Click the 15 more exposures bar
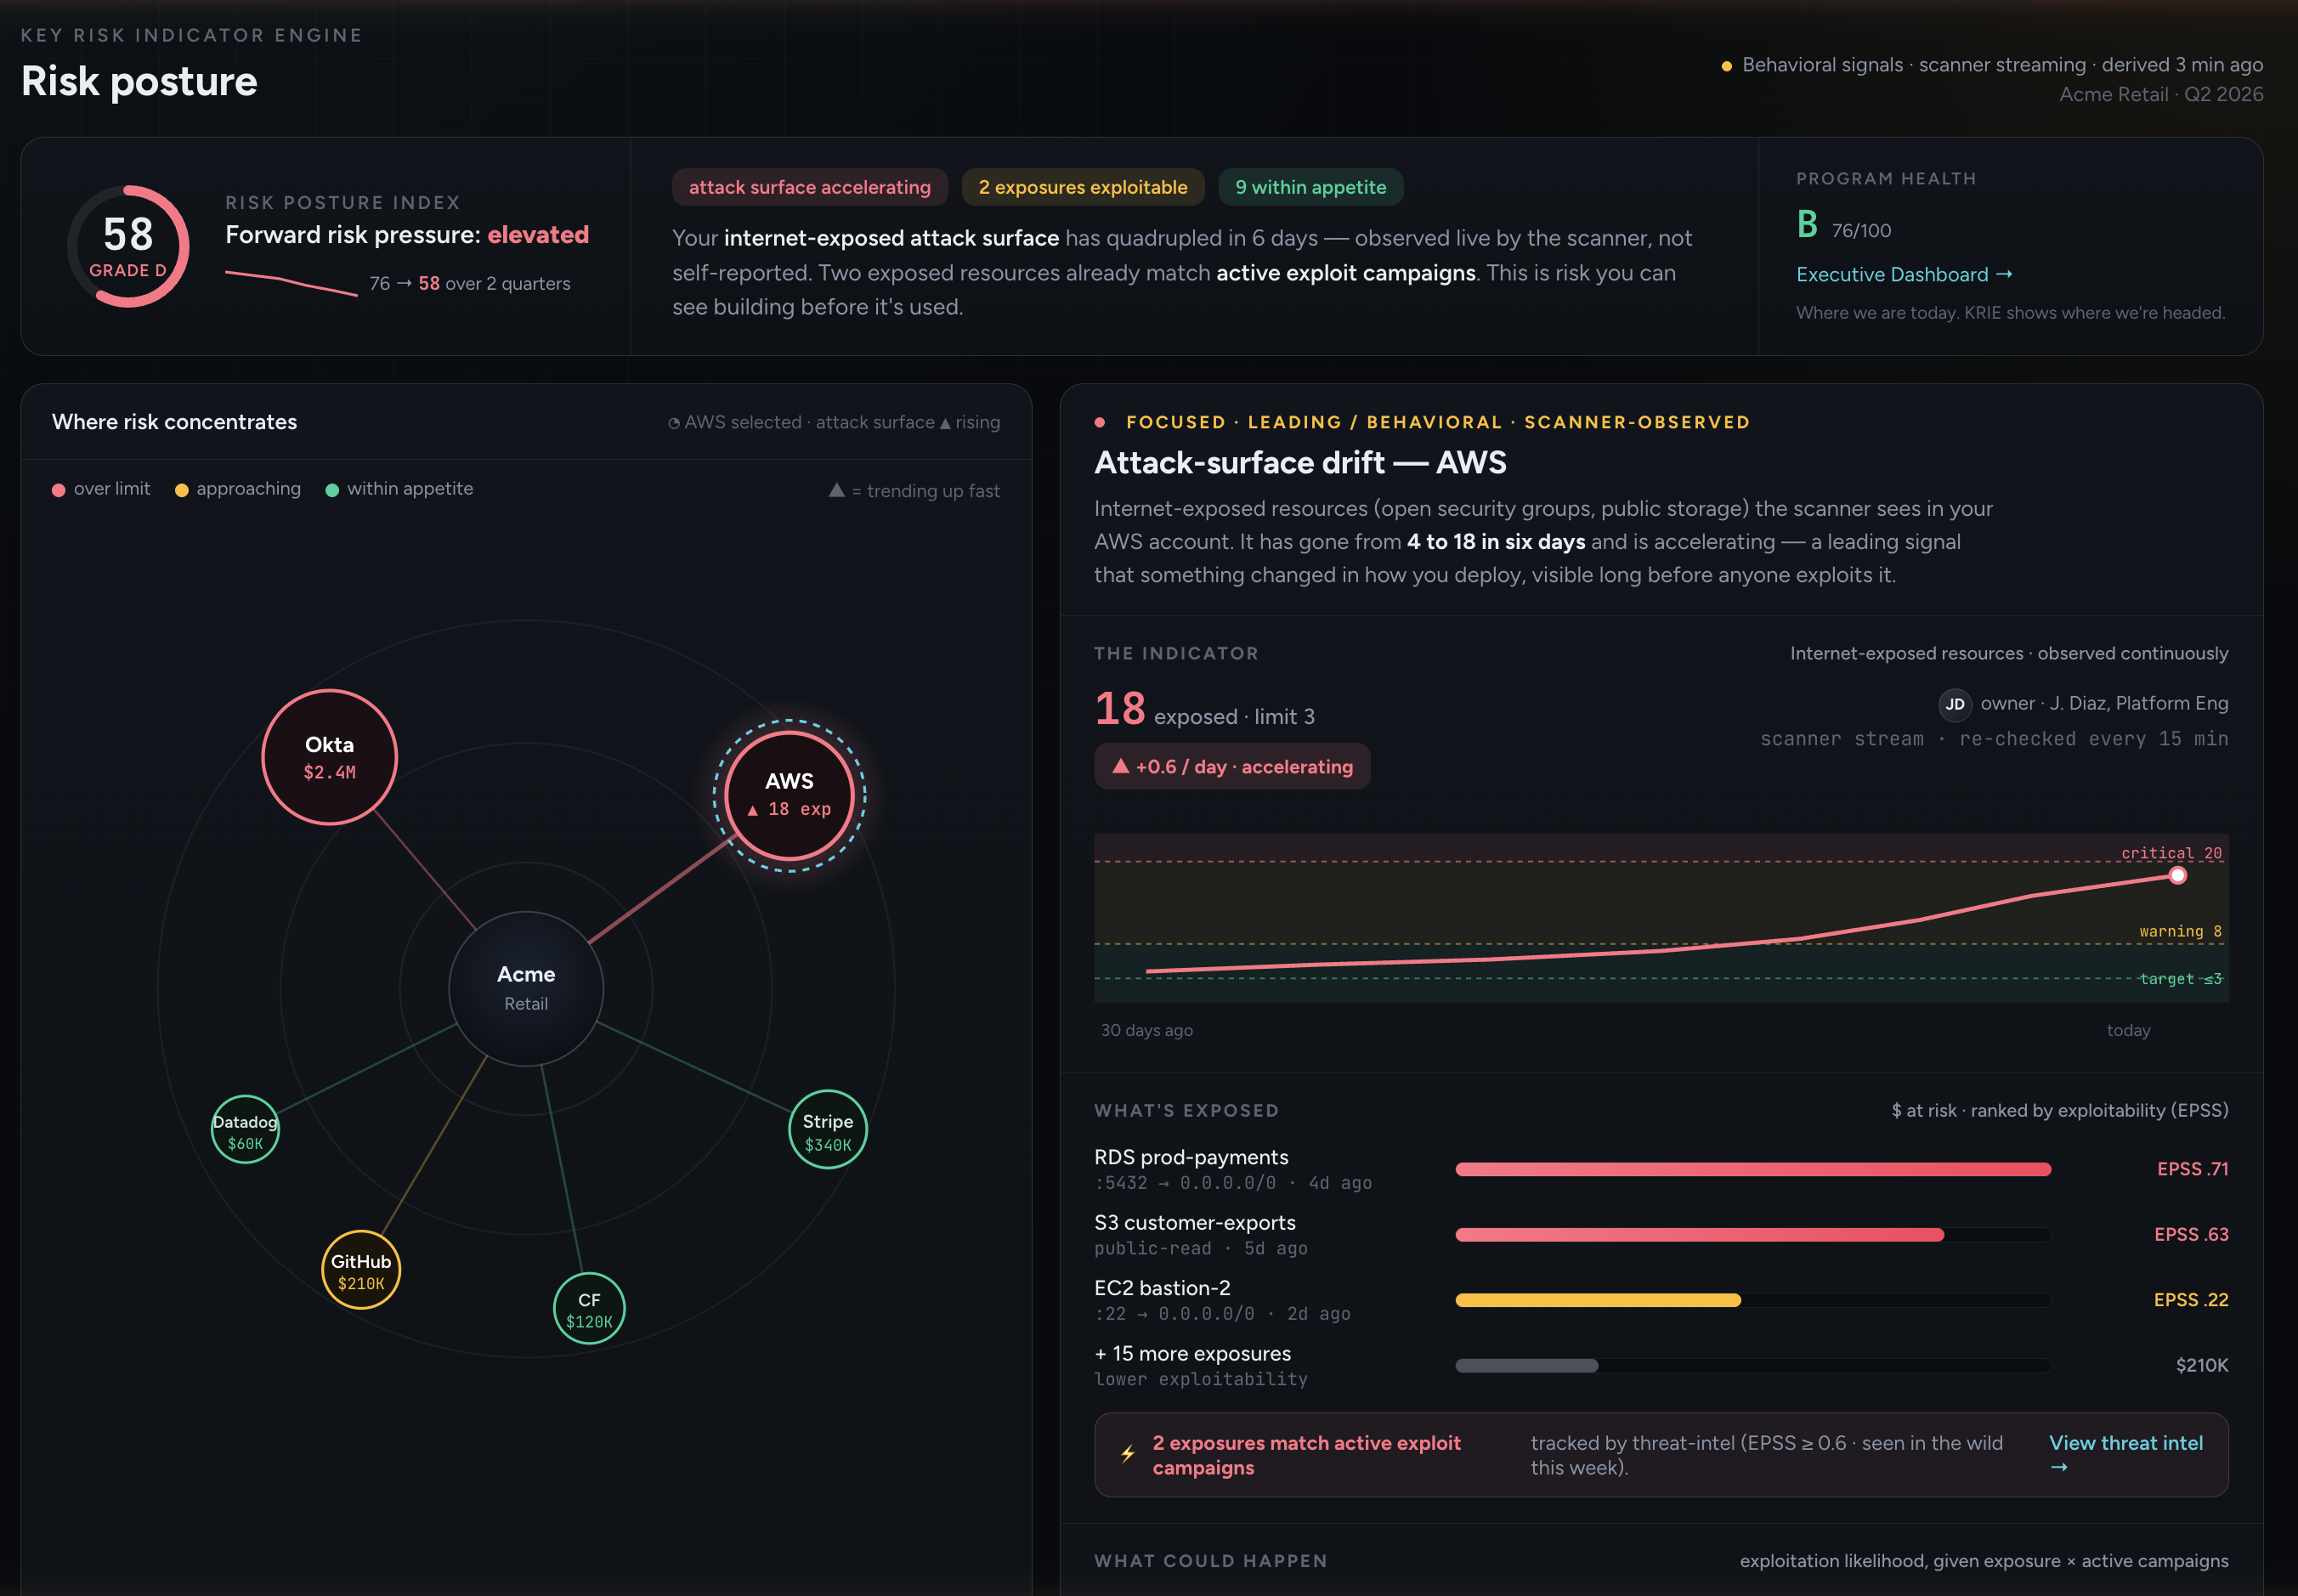2298x1596 pixels. pyautogui.click(x=1753, y=1366)
